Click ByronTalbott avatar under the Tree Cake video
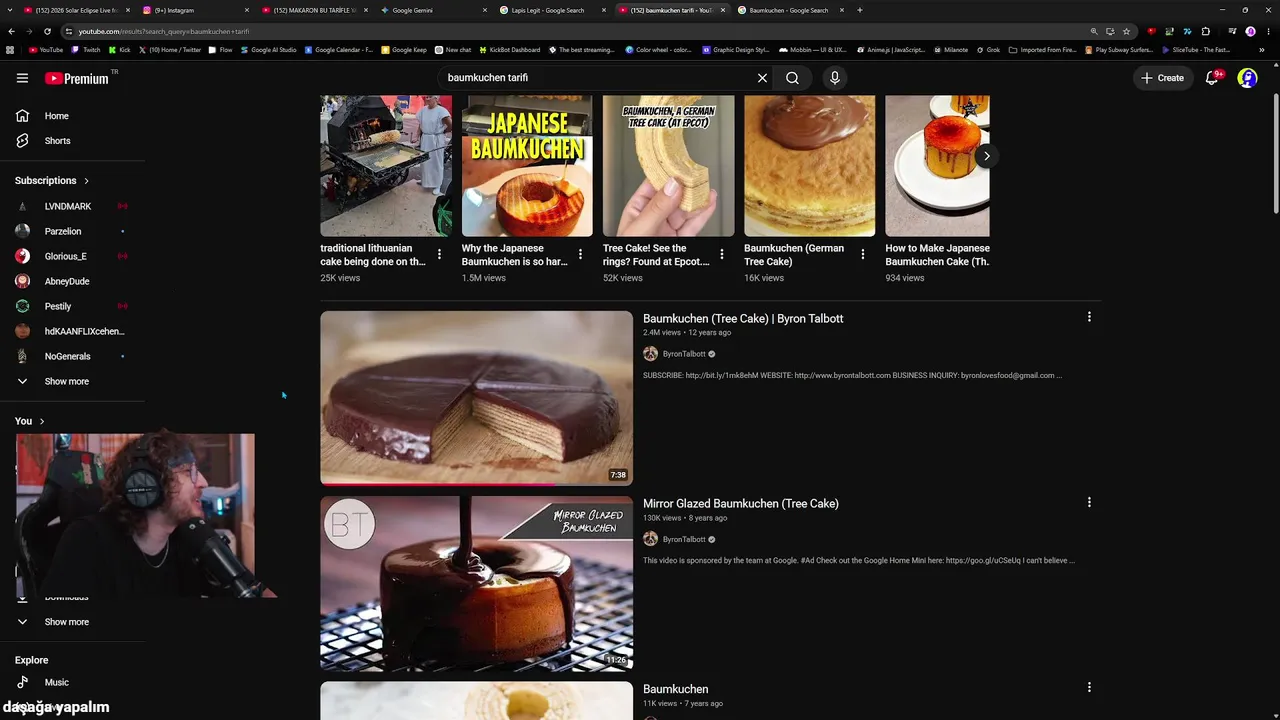The height and width of the screenshot is (720, 1280). click(x=650, y=354)
